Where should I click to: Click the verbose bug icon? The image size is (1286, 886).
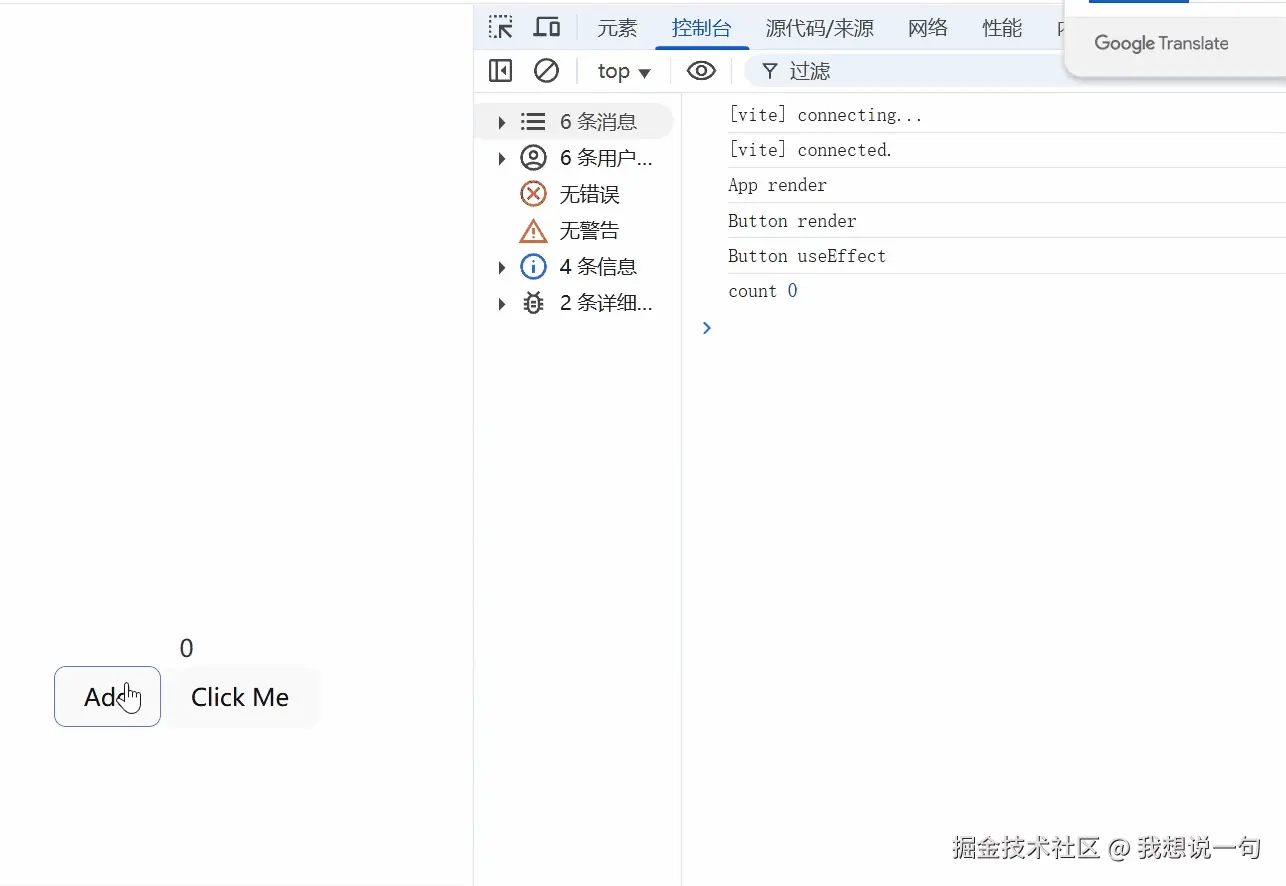tap(534, 303)
